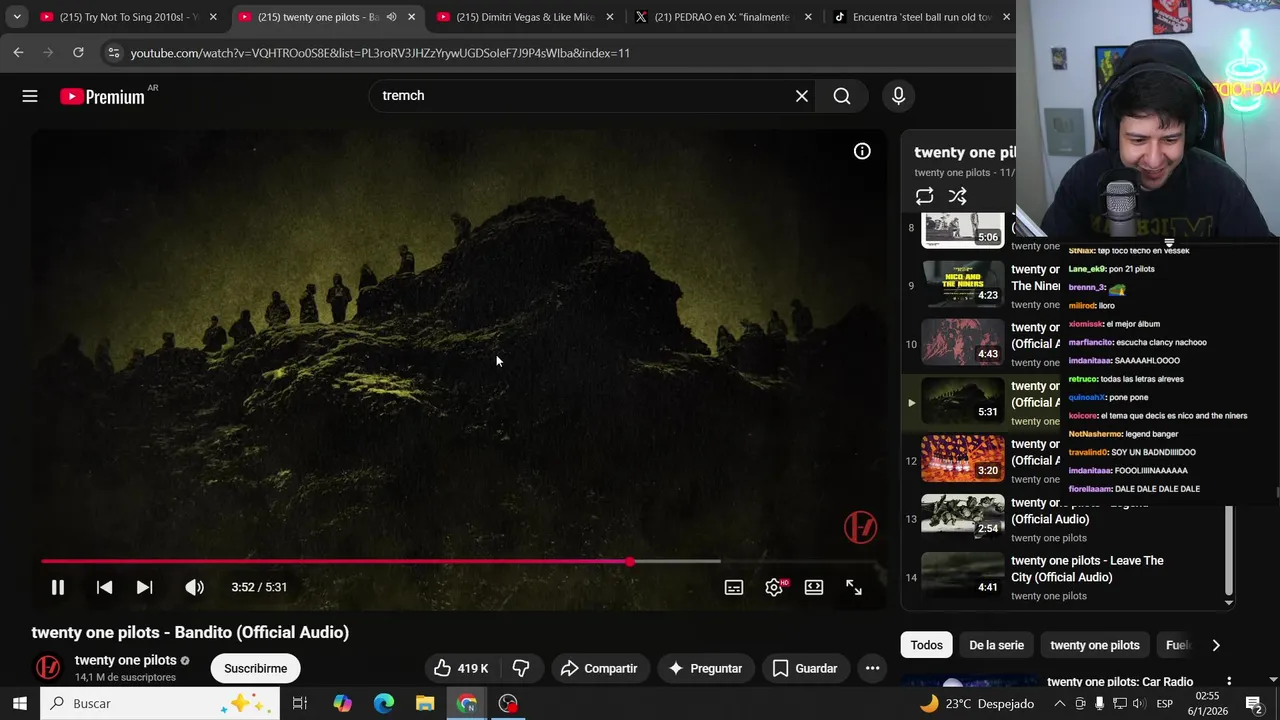Enter fullscreen mode in the player
Image resolution: width=1280 pixels, height=720 pixels.
[x=854, y=587]
